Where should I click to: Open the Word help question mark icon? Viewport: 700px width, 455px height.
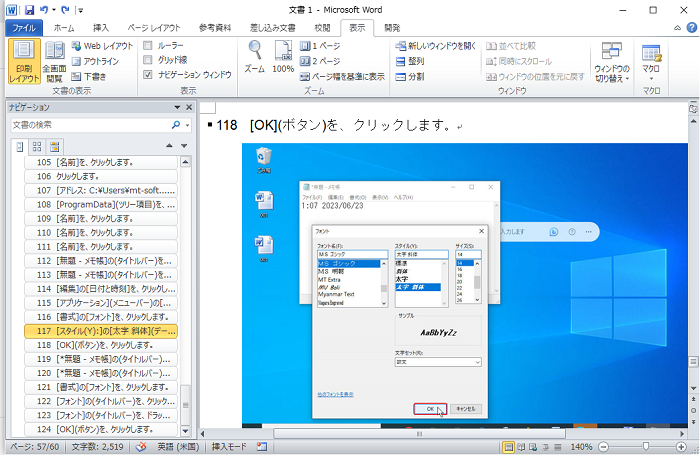coord(692,28)
